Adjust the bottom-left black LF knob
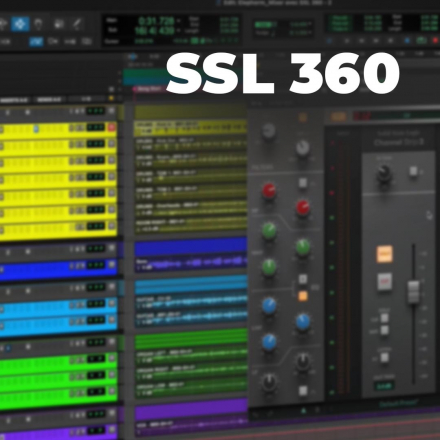This screenshot has width=440, height=440. pos(269,382)
